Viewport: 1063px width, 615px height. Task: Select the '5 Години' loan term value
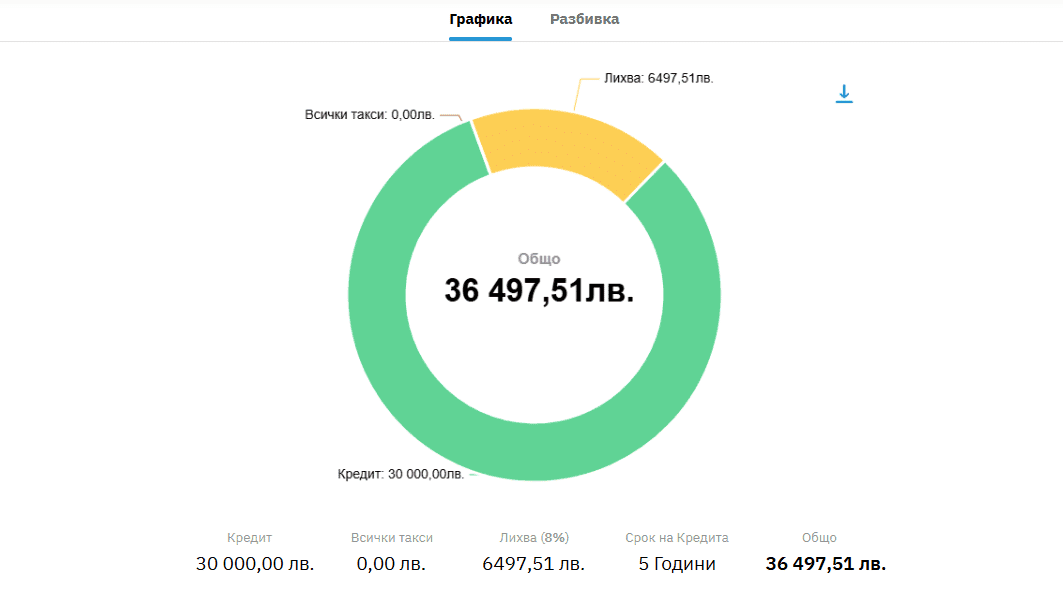pos(677,564)
